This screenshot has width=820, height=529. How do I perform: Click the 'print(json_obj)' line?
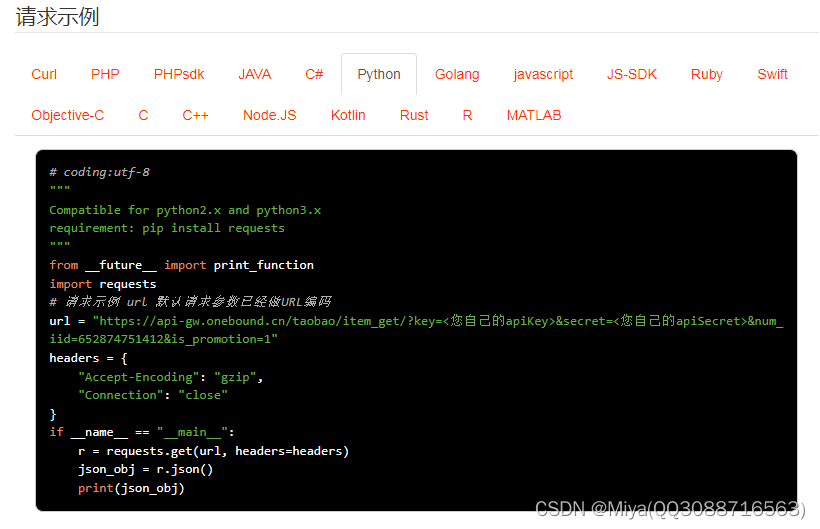click(x=131, y=488)
